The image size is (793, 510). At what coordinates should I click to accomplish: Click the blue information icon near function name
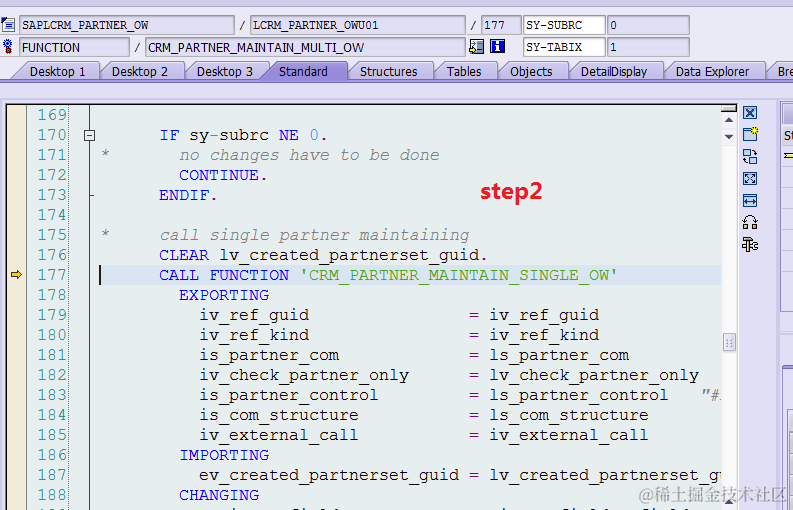coord(498,47)
